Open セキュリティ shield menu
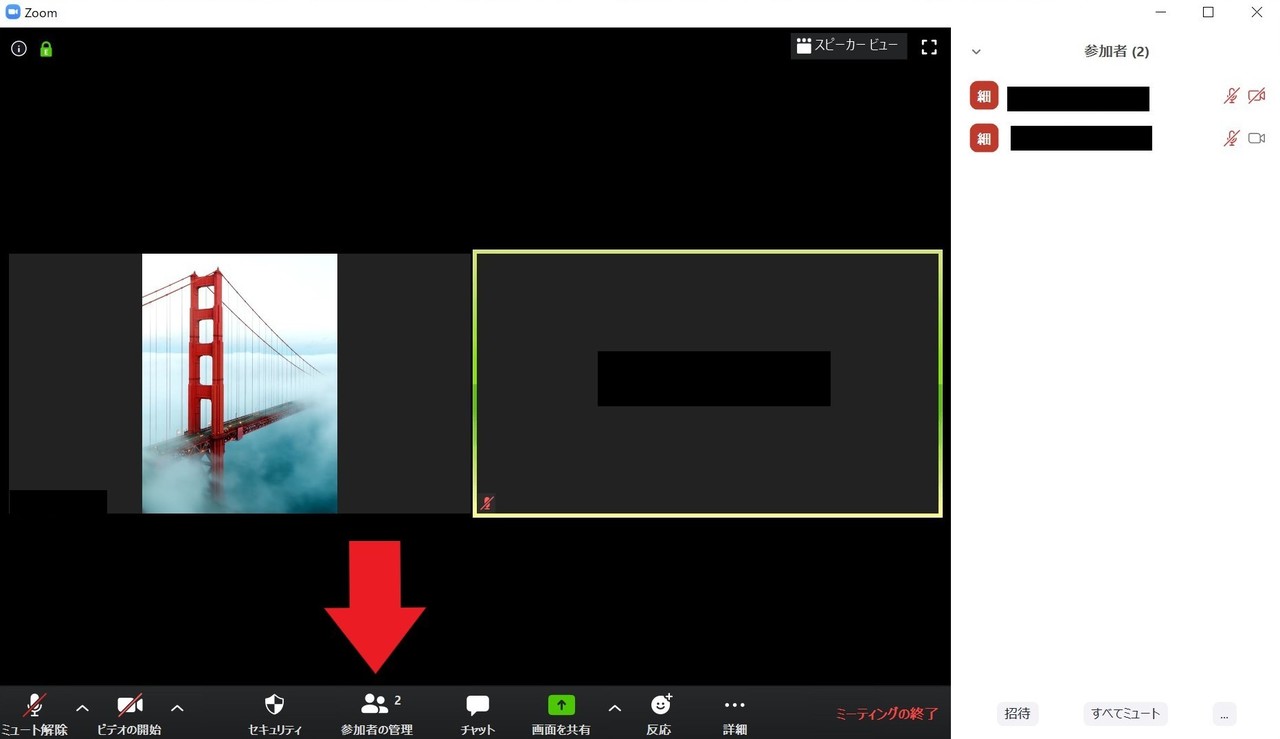 coord(275,714)
